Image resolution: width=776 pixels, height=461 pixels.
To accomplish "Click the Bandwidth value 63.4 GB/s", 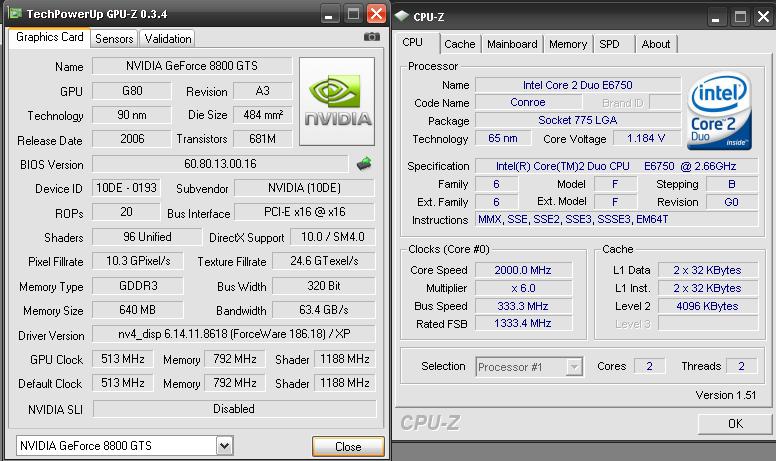I will pyautogui.click(x=324, y=310).
